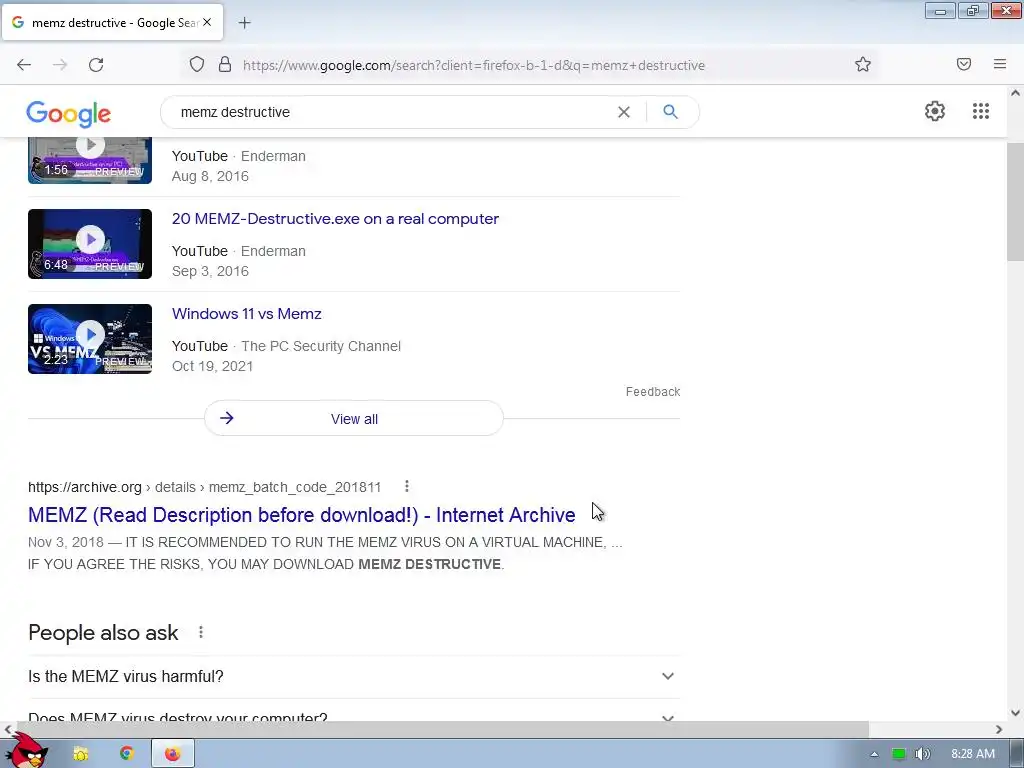Click the green tray status icon

(x=899, y=754)
